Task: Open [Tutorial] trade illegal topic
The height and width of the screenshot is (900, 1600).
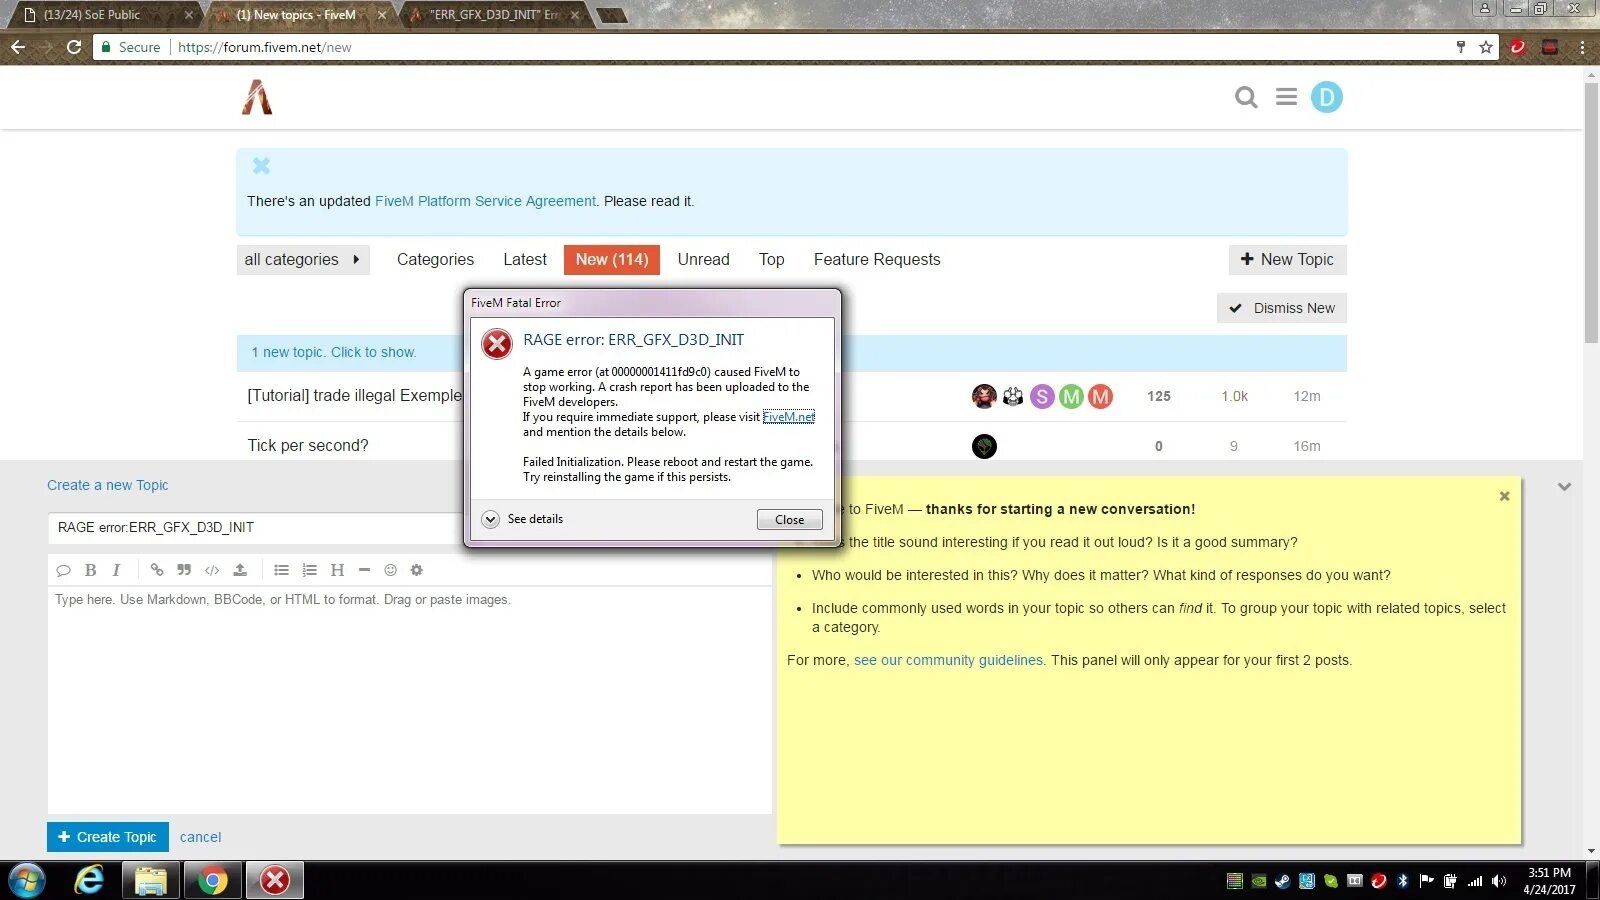Action: point(355,396)
